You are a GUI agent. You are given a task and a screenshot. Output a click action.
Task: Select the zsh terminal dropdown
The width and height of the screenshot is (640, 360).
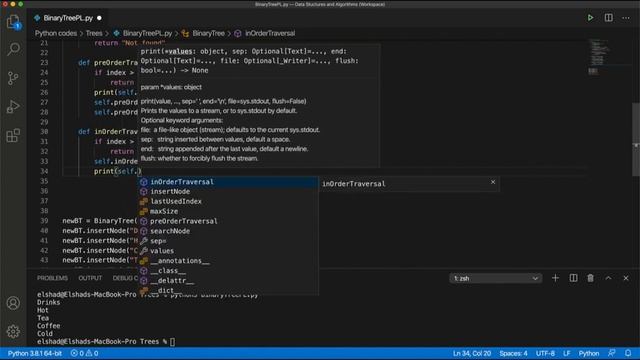click(x=496, y=278)
